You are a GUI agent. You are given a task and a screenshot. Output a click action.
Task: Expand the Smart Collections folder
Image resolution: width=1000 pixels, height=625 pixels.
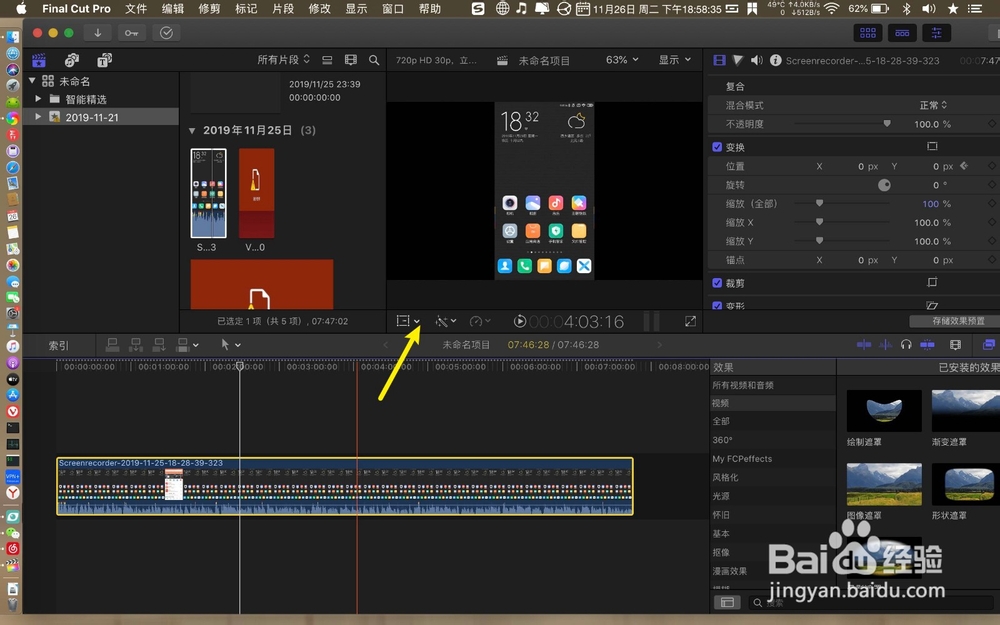point(38,99)
